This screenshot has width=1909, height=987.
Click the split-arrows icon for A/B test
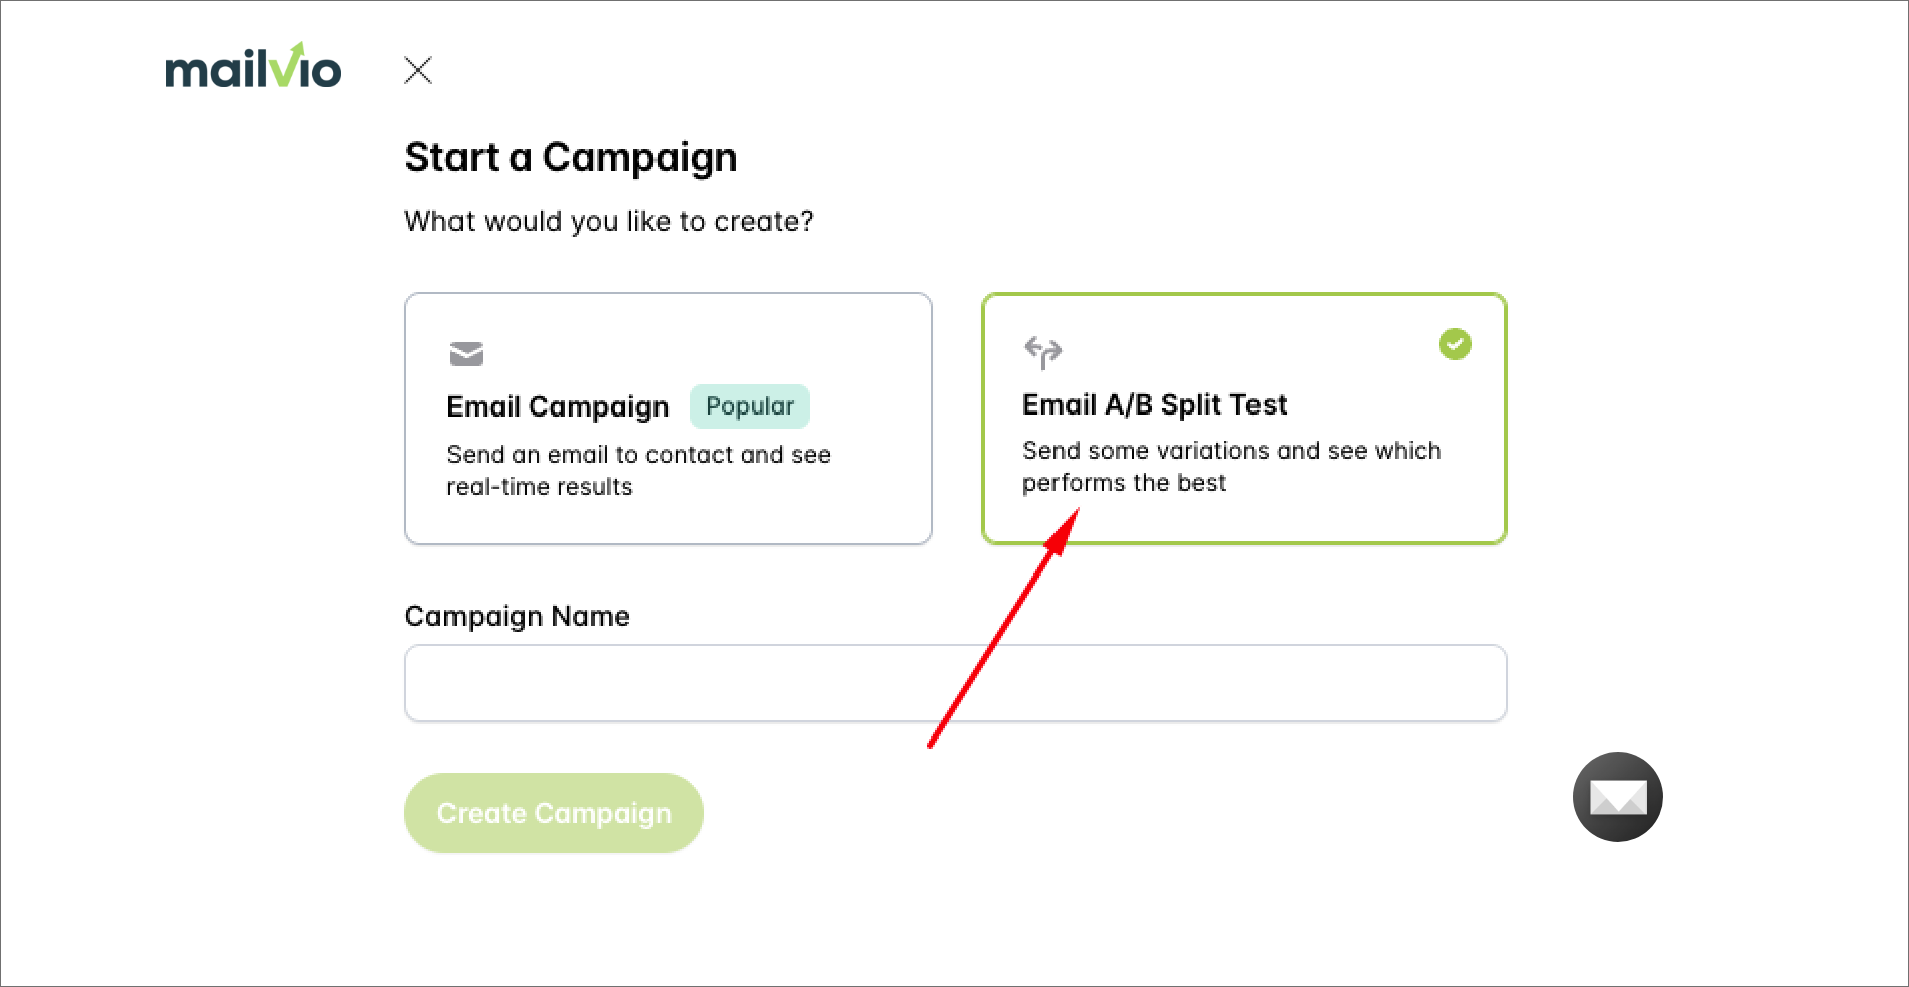pos(1043,351)
